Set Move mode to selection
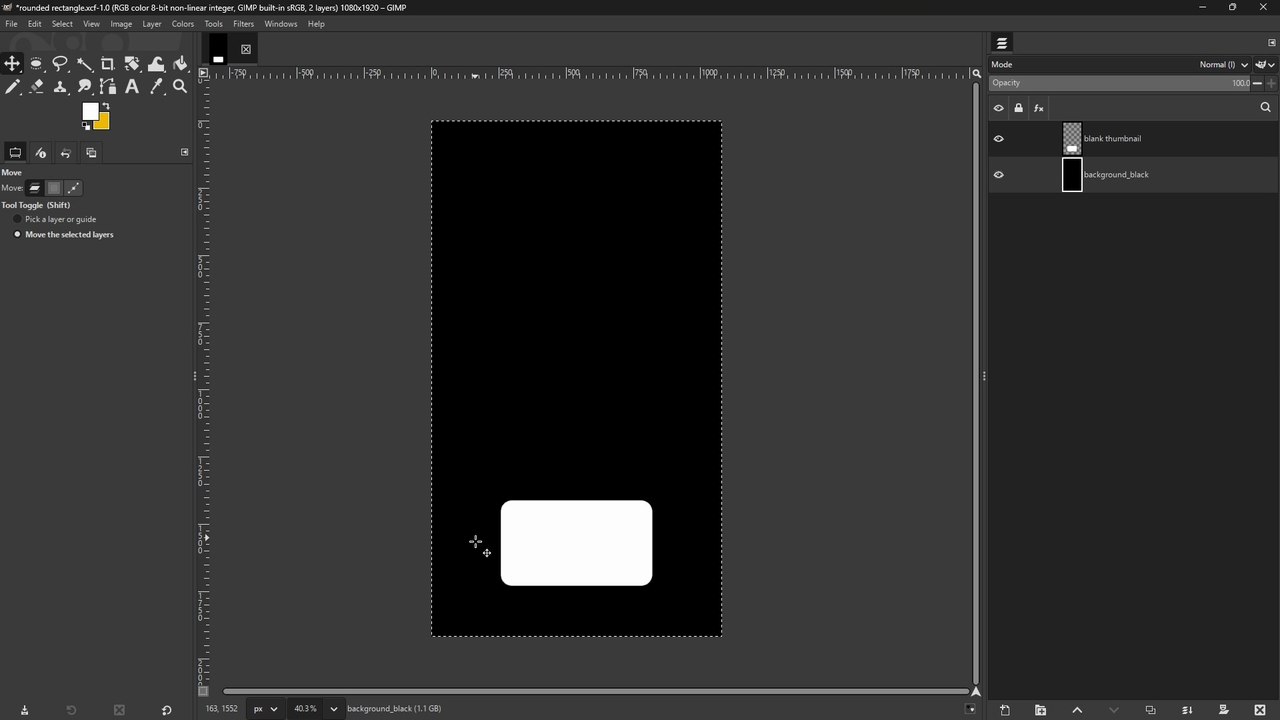 [x=54, y=188]
